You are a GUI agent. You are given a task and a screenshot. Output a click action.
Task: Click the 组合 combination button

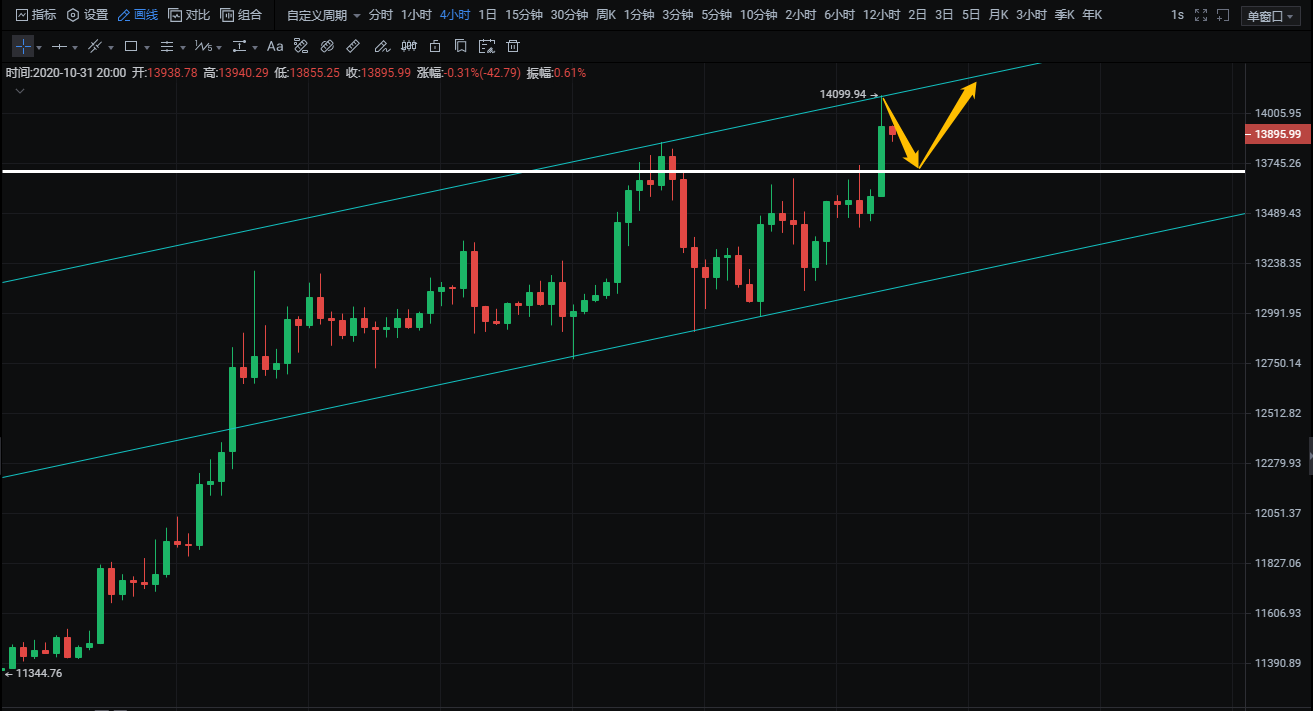241,15
